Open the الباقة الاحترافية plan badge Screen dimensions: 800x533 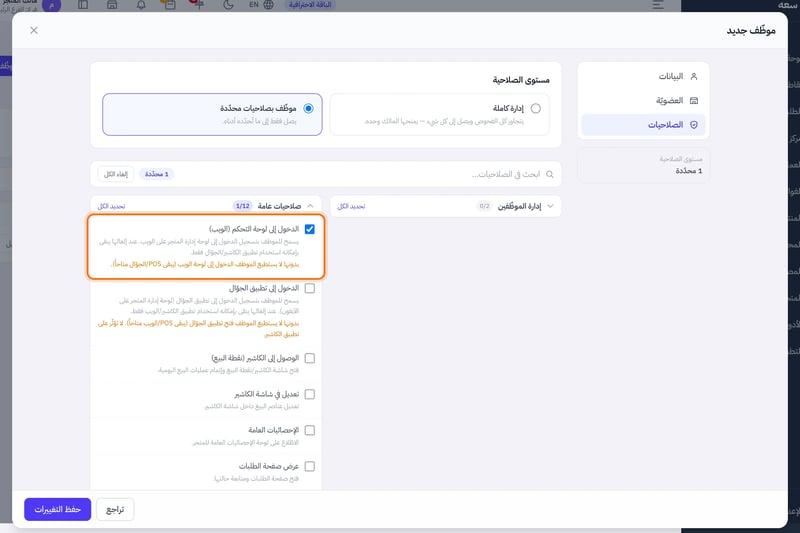[310, 5]
